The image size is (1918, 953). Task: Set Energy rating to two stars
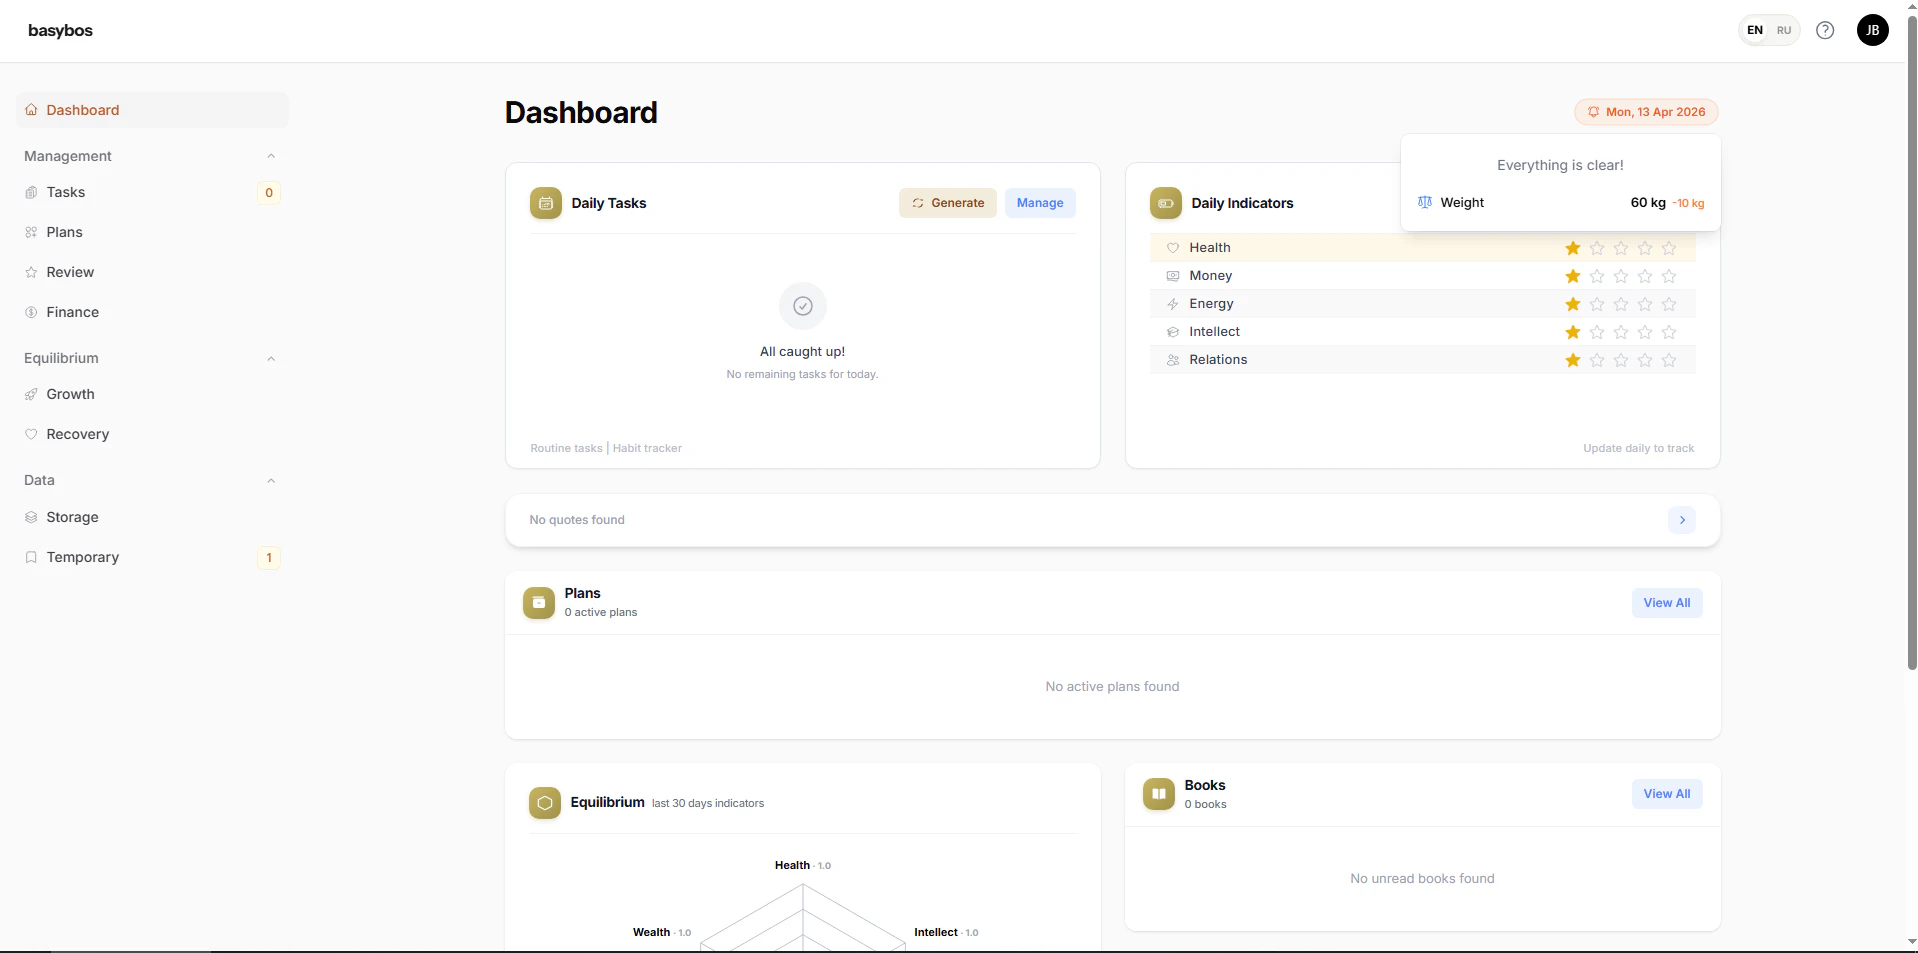[x=1597, y=304]
